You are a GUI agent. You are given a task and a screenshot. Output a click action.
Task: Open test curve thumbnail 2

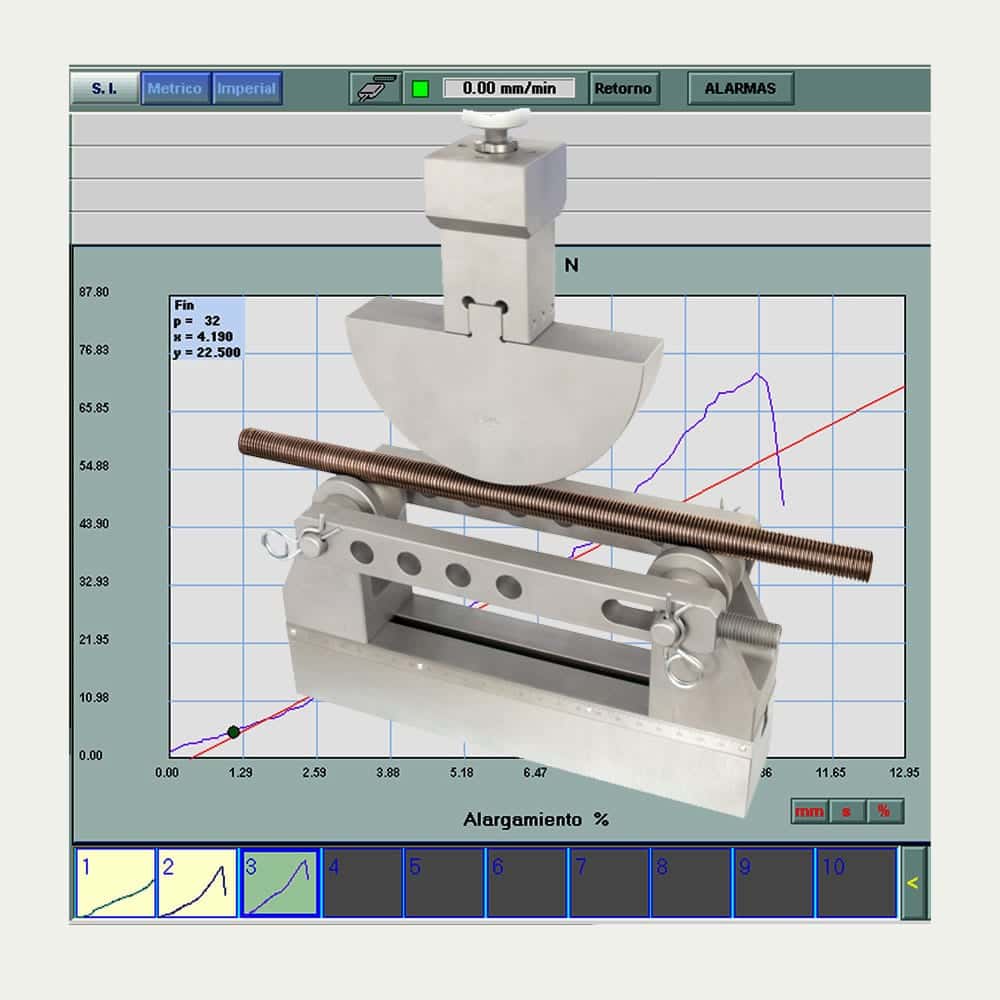point(198,883)
